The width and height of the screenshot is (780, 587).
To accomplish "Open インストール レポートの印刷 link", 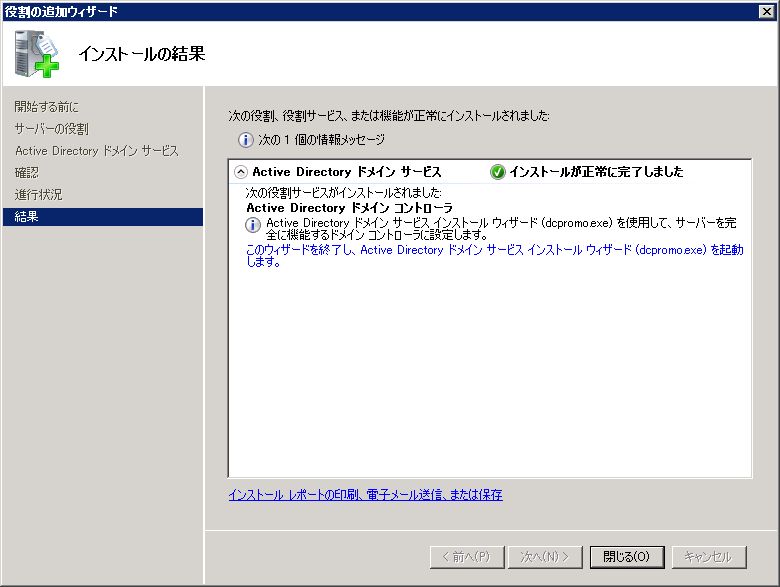I will [365, 494].
